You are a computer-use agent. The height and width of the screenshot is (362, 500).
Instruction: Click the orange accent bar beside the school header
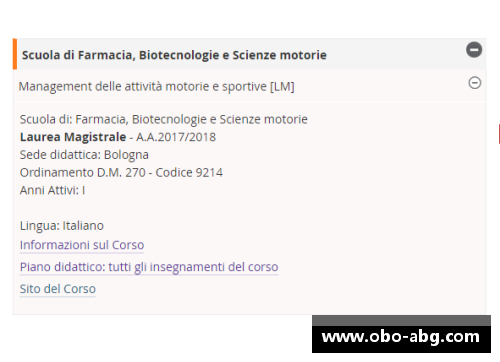click(15, 54)
